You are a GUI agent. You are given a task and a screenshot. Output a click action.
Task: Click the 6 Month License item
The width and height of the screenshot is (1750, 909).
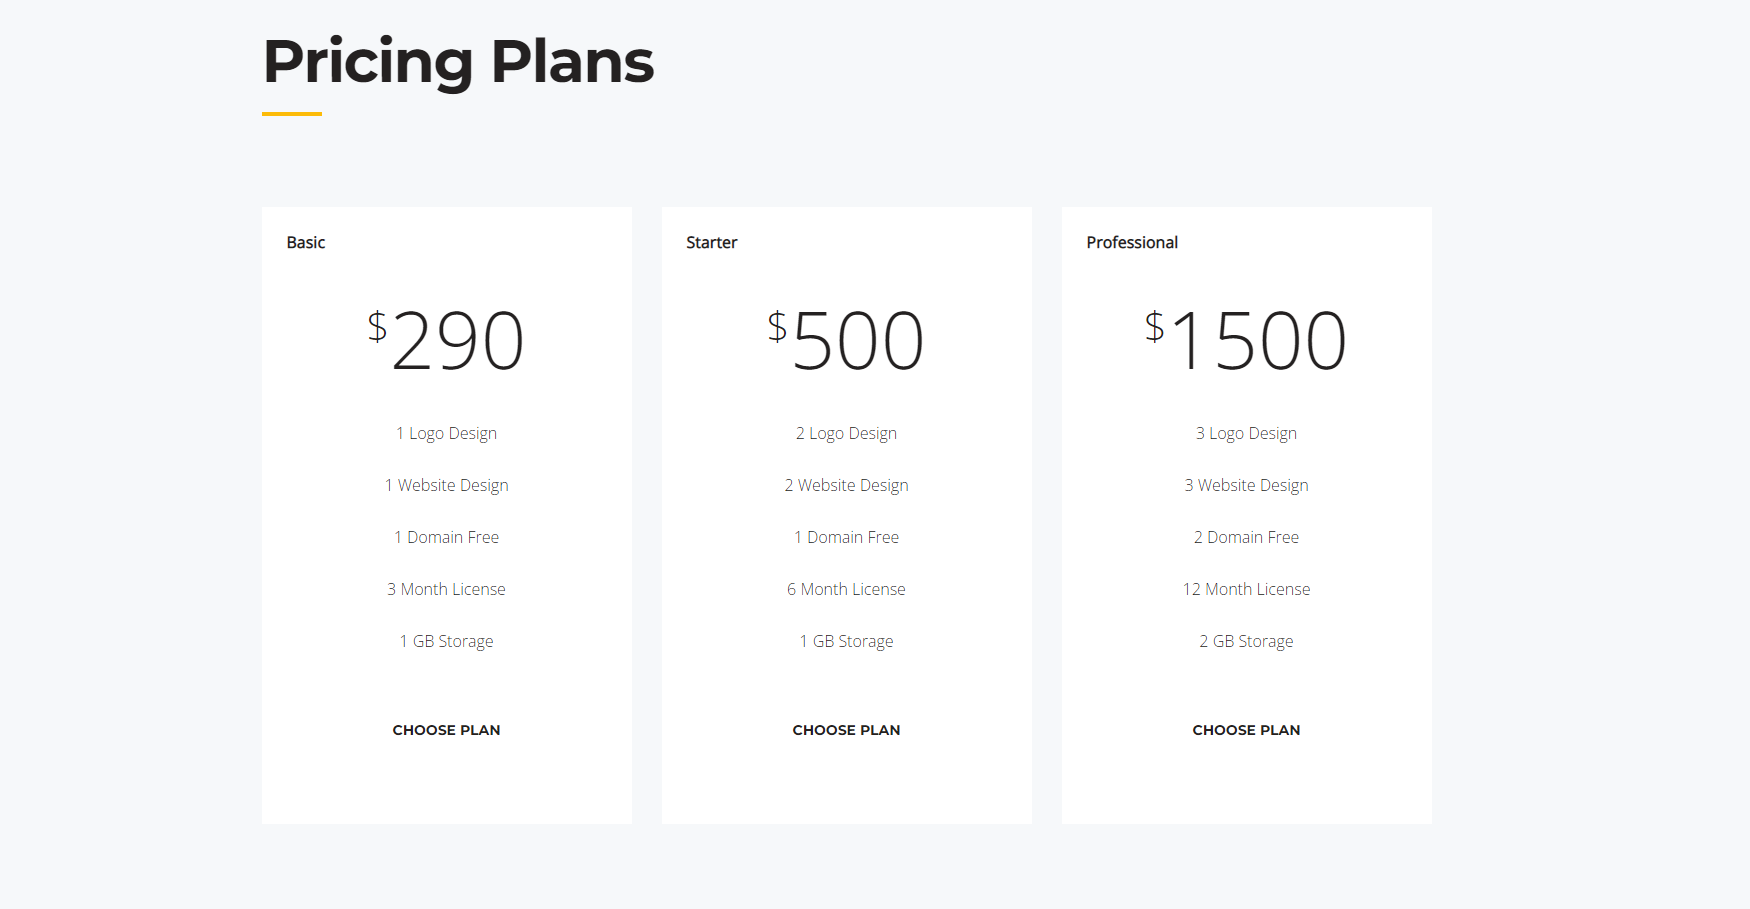click(x=846, y=589)
